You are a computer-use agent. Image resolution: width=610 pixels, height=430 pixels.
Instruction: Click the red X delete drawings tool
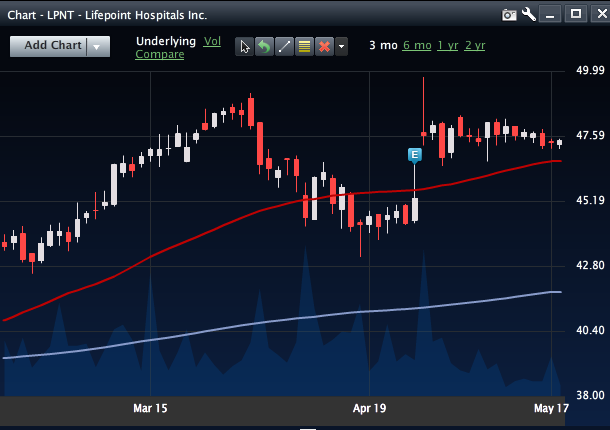click(x=324, y=47)
